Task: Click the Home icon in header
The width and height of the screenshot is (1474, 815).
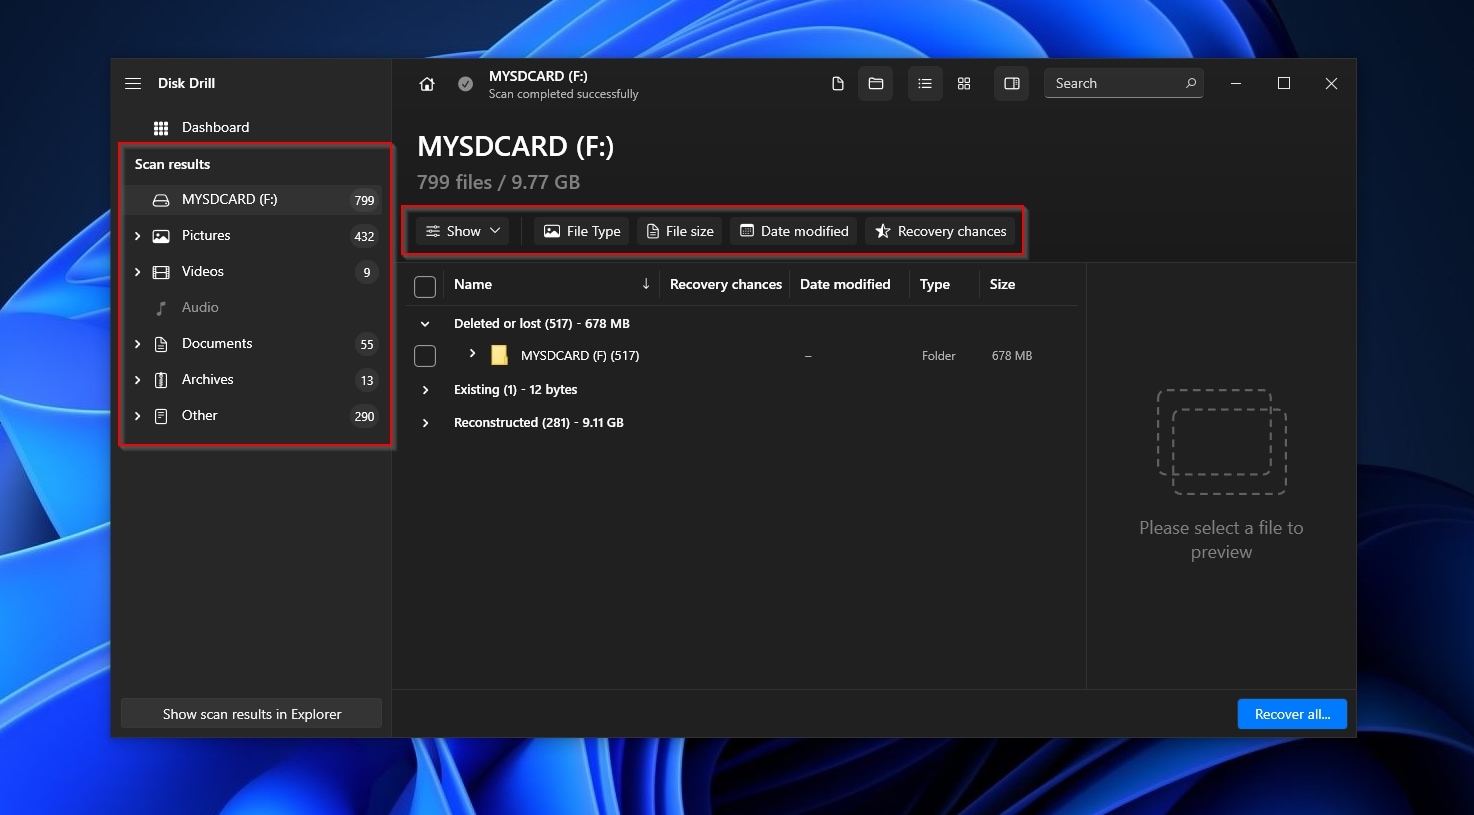Action: coord(427,84)
